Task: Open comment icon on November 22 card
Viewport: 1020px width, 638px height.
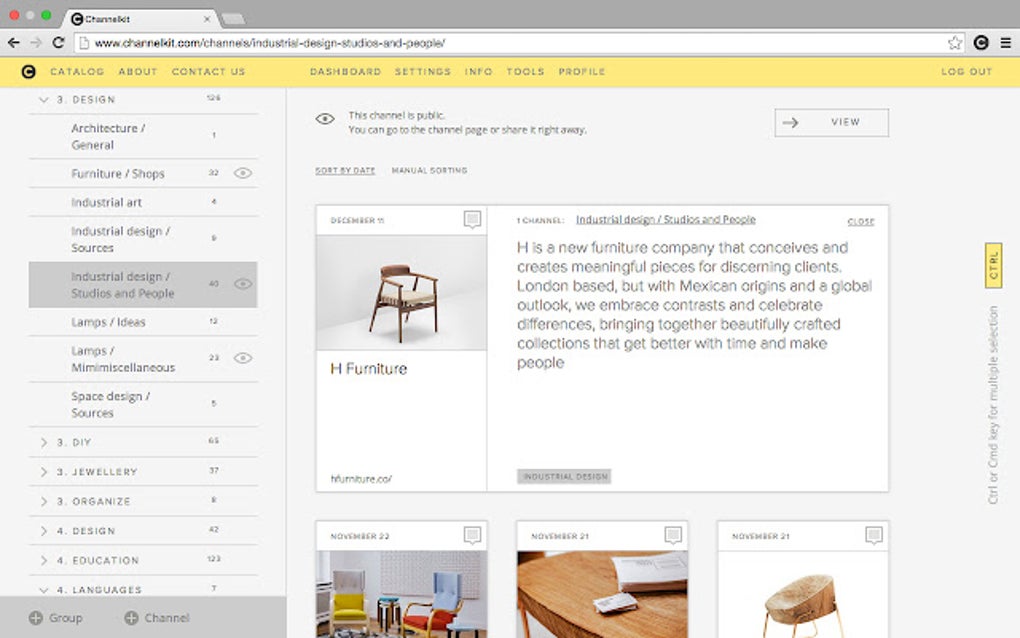Action: [x=472, y=535]
